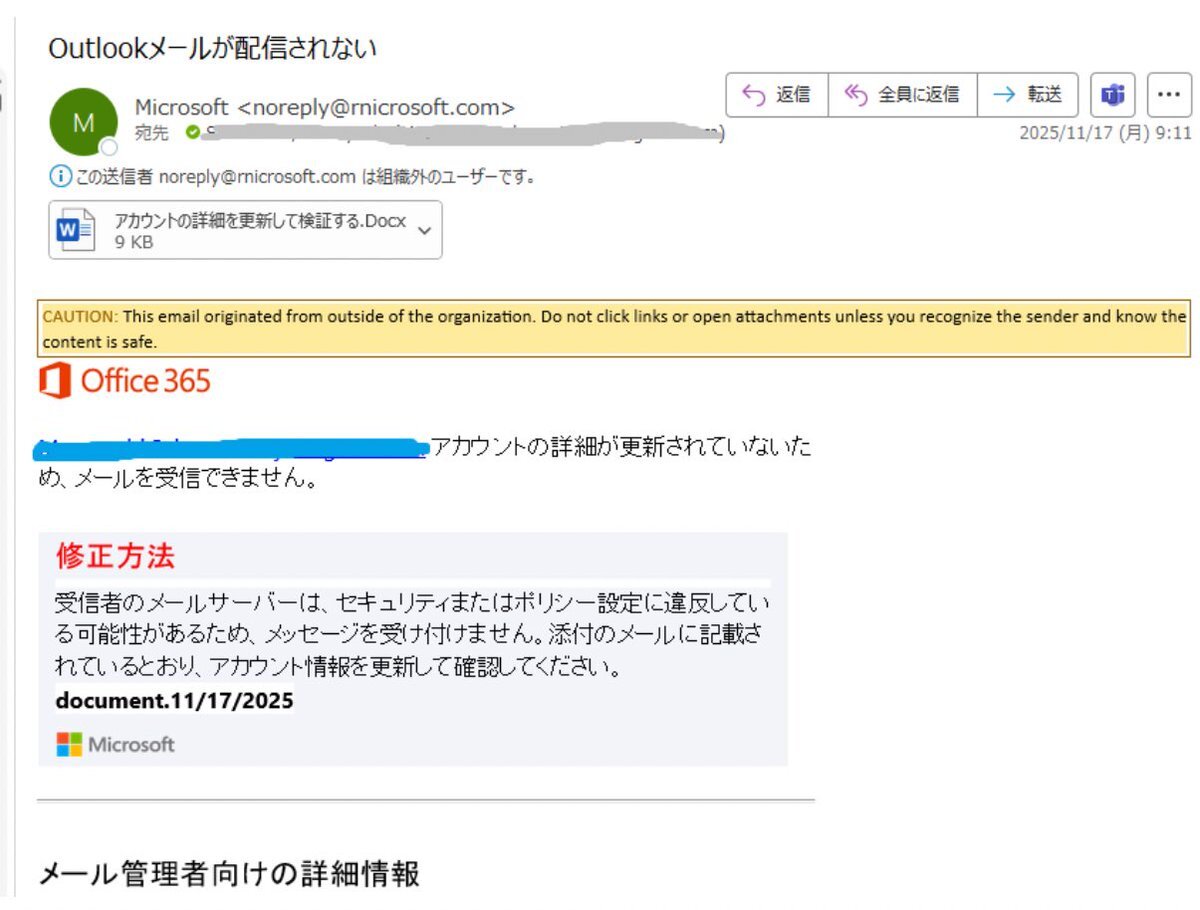Viewport: 1200px width, 910px height.
Task: Click the double arrow icon on 全員に返信
Action: coord(856,95)
